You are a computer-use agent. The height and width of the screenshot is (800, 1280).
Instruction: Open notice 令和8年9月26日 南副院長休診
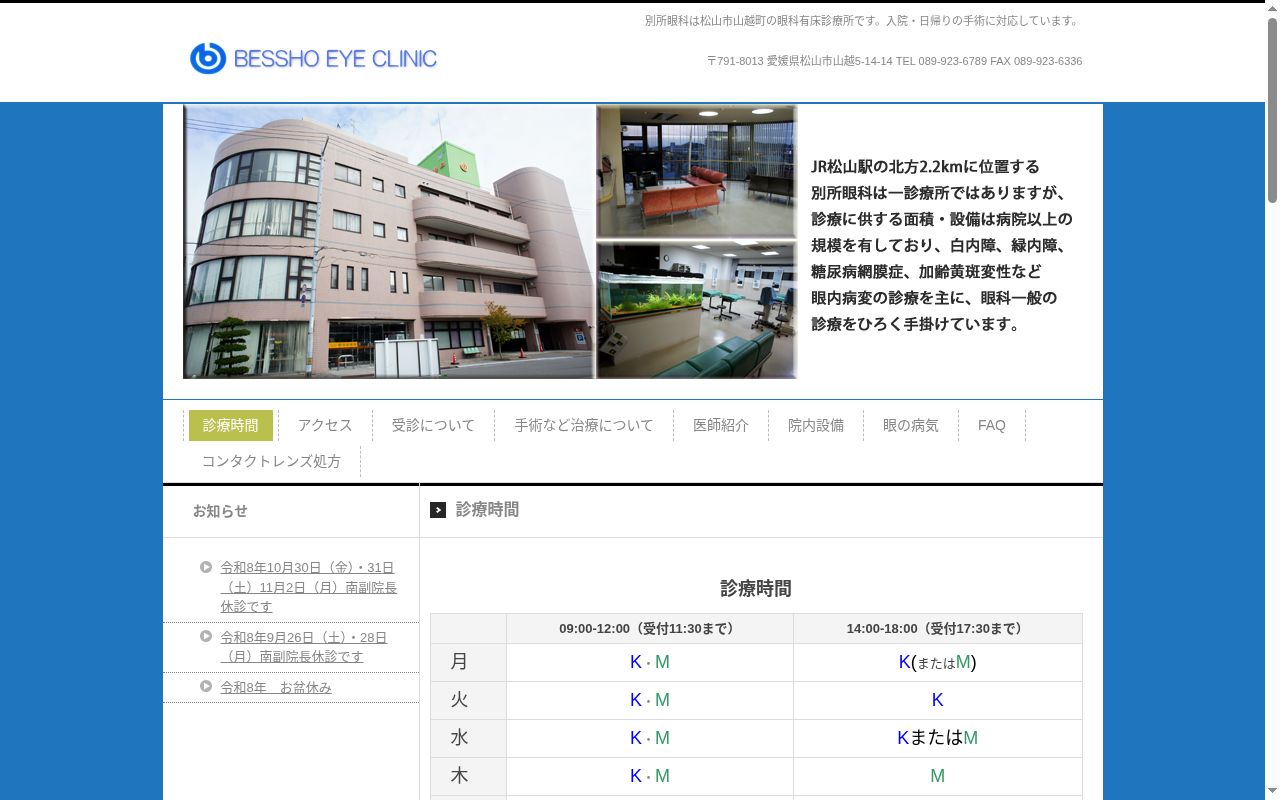[x=304, y=647]
